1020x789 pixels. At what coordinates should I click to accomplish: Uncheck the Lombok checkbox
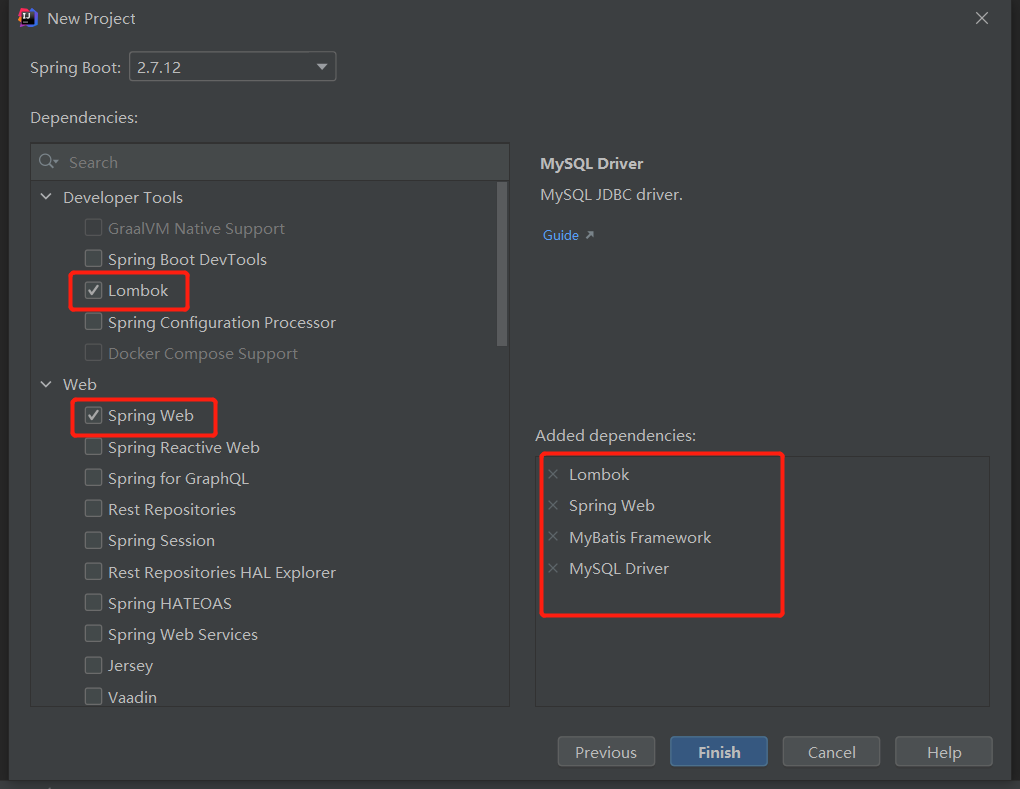tap(93, 291)
